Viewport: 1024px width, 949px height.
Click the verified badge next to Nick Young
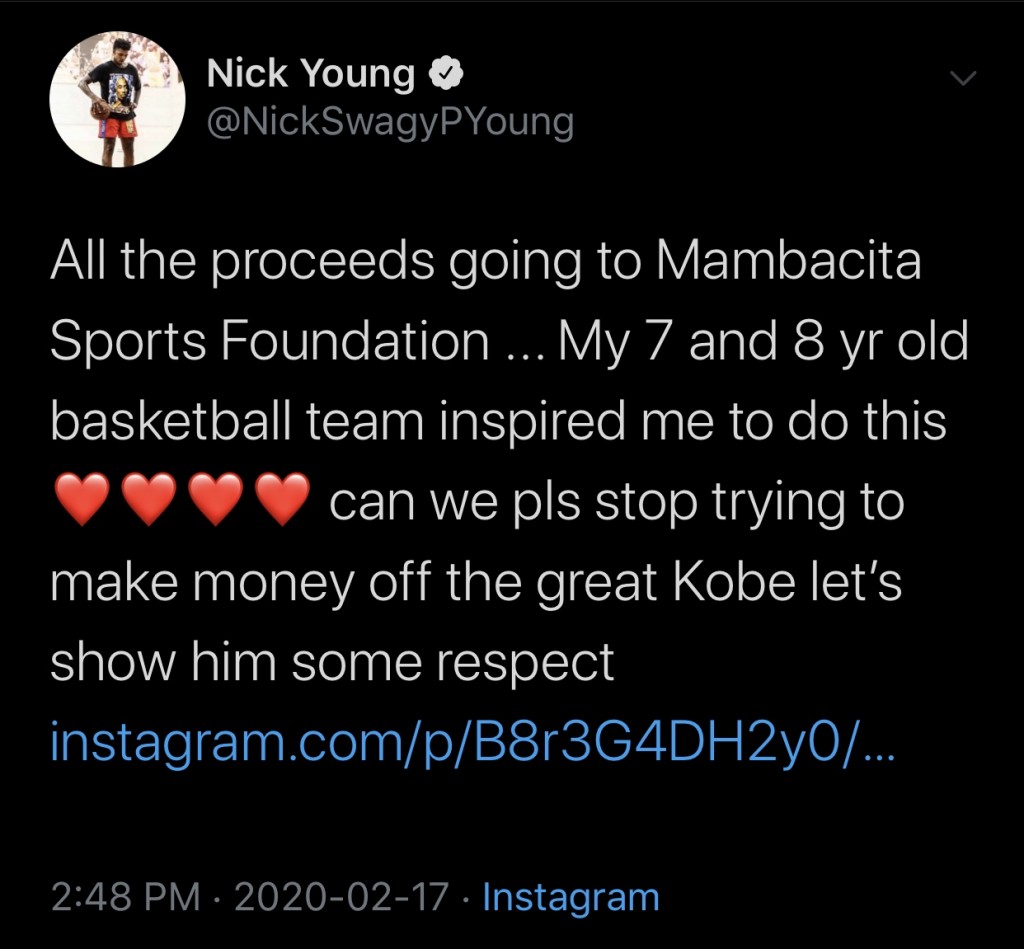click(447, 71)
